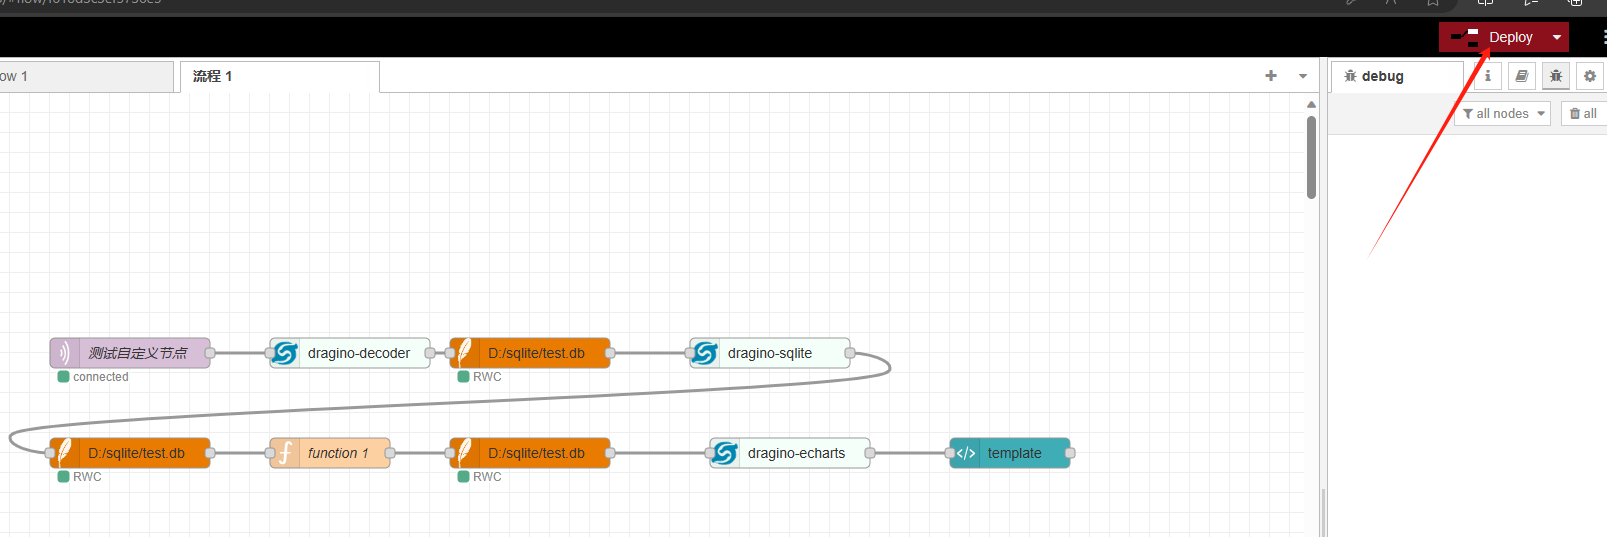The height and width of the screenshot is (537, 1607).
Task: Add a new flow with the plus icon
Action: point(1271,75)
